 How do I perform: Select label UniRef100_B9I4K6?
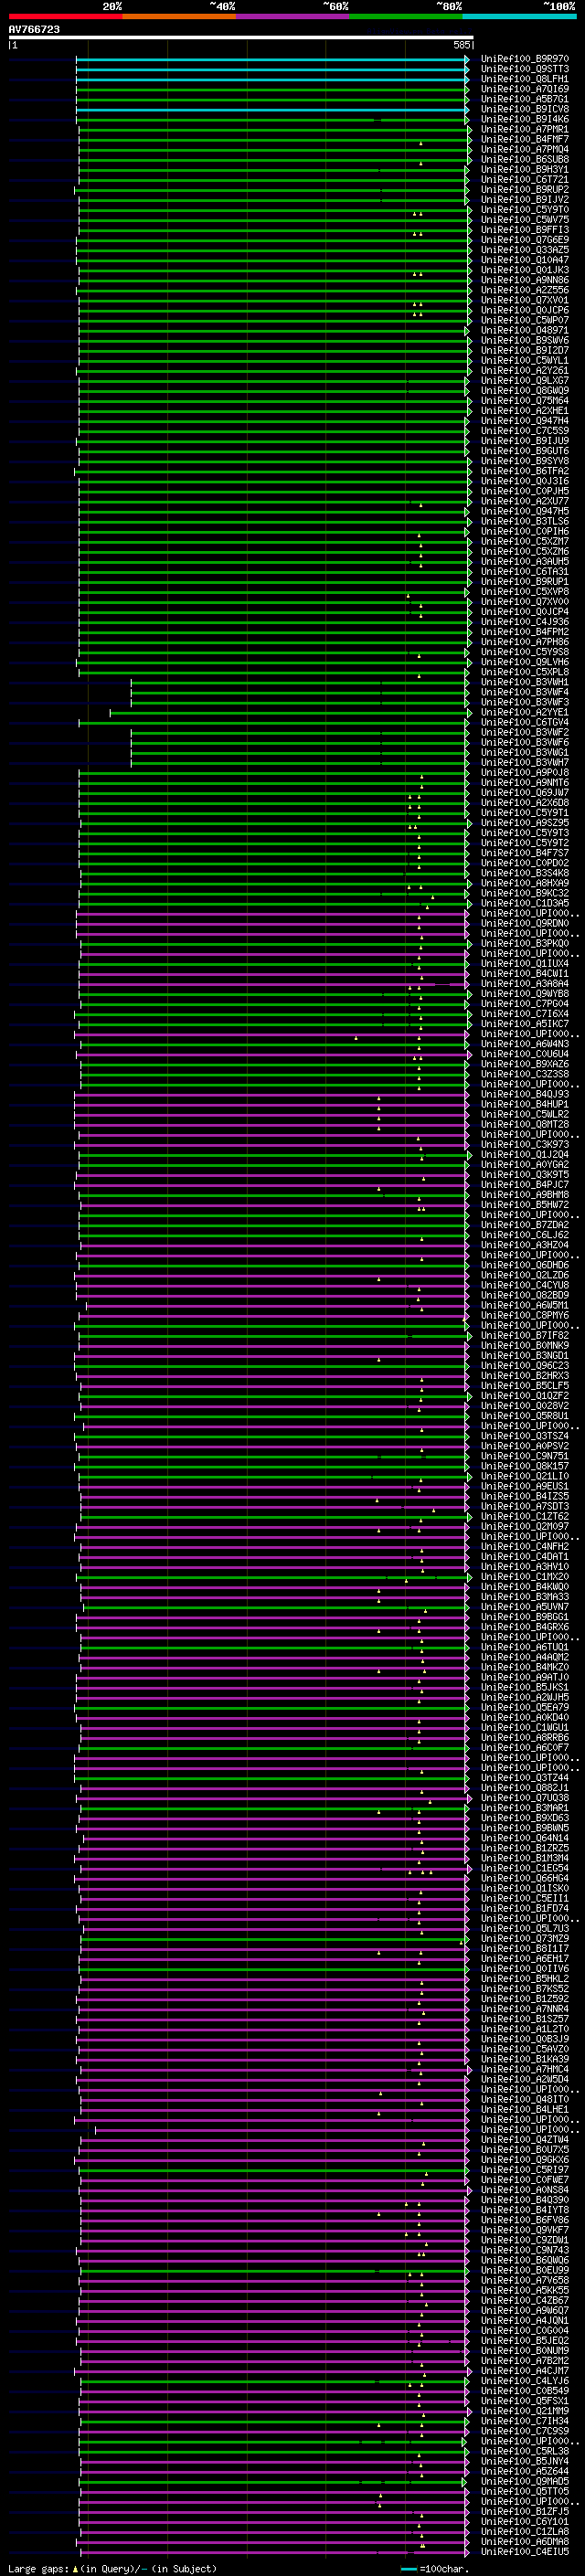pyautogui.click(x=524, y=120)
